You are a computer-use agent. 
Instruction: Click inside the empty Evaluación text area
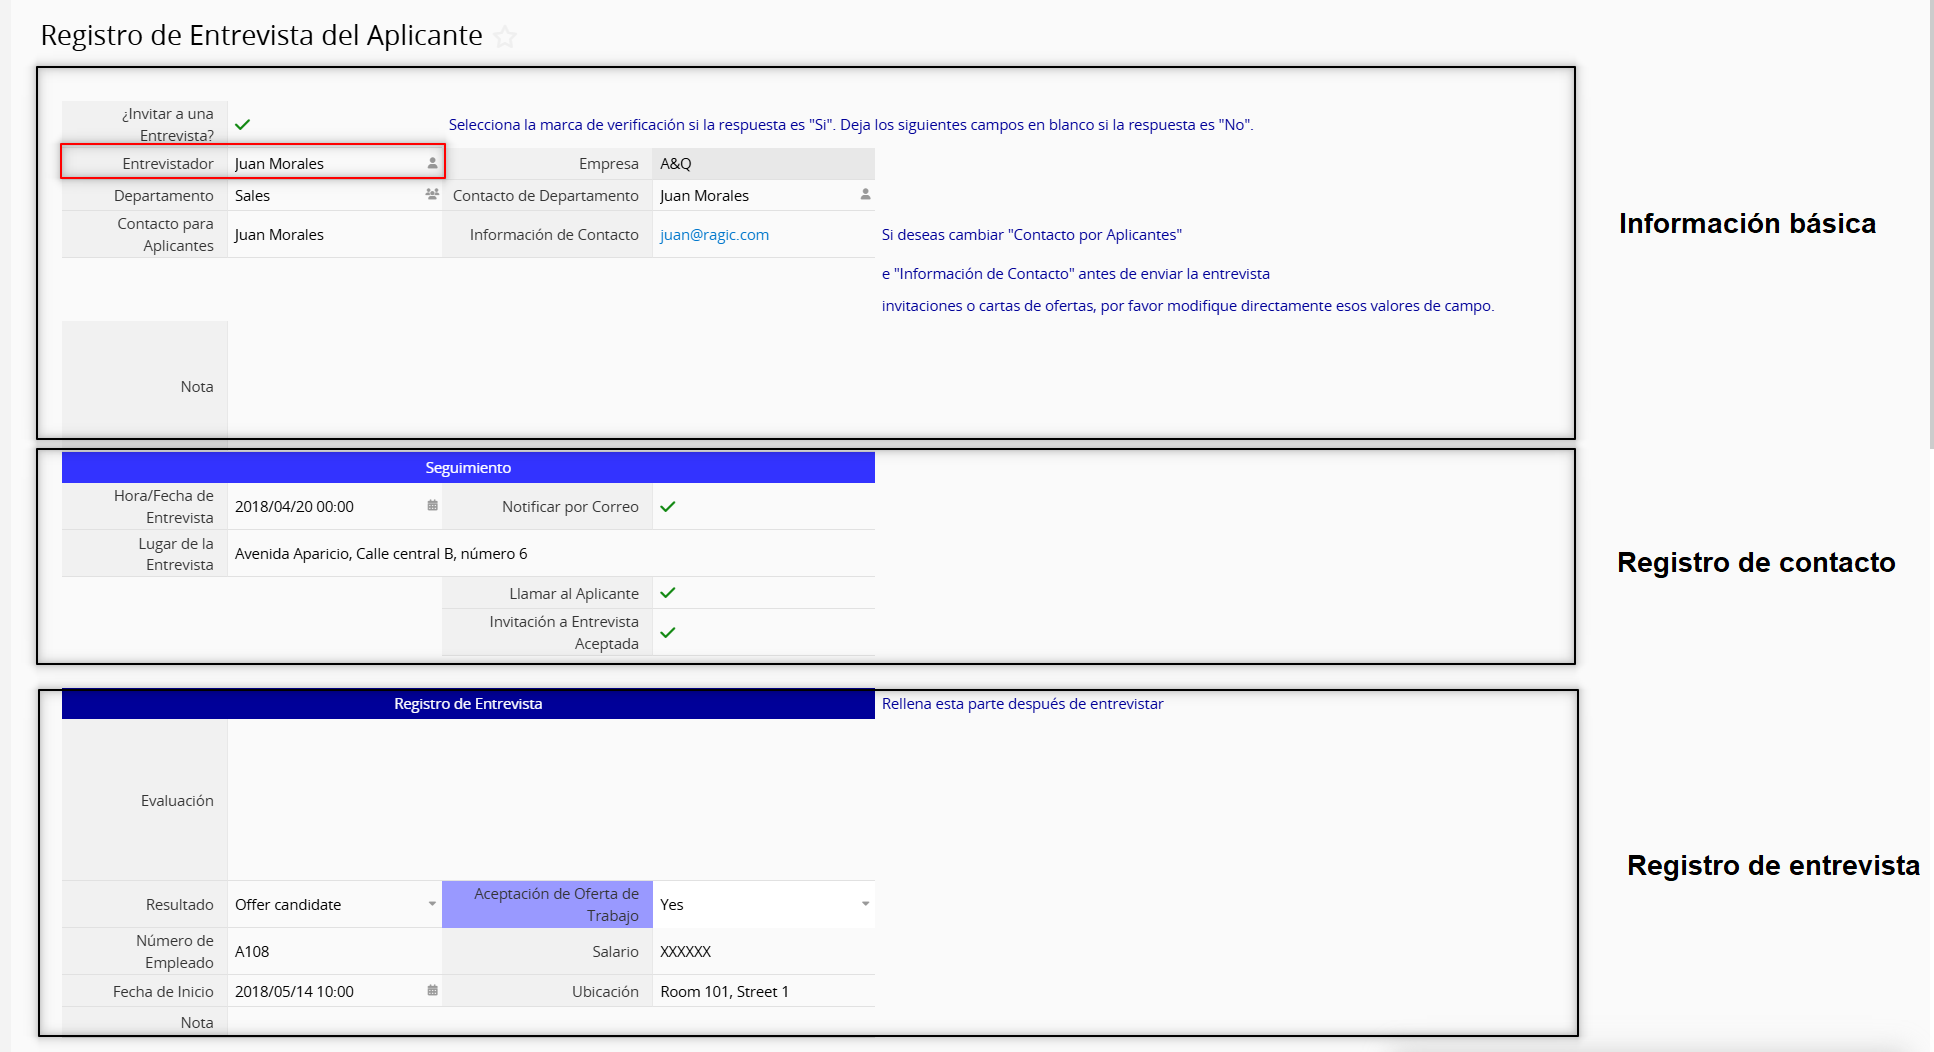point(550,800)
